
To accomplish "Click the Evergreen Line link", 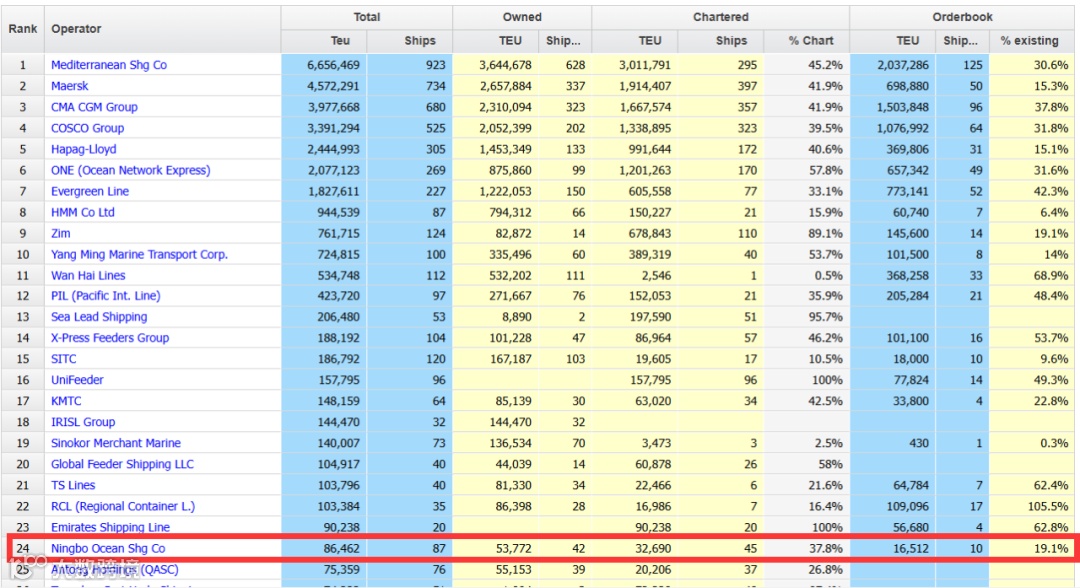I will point(90,191).
